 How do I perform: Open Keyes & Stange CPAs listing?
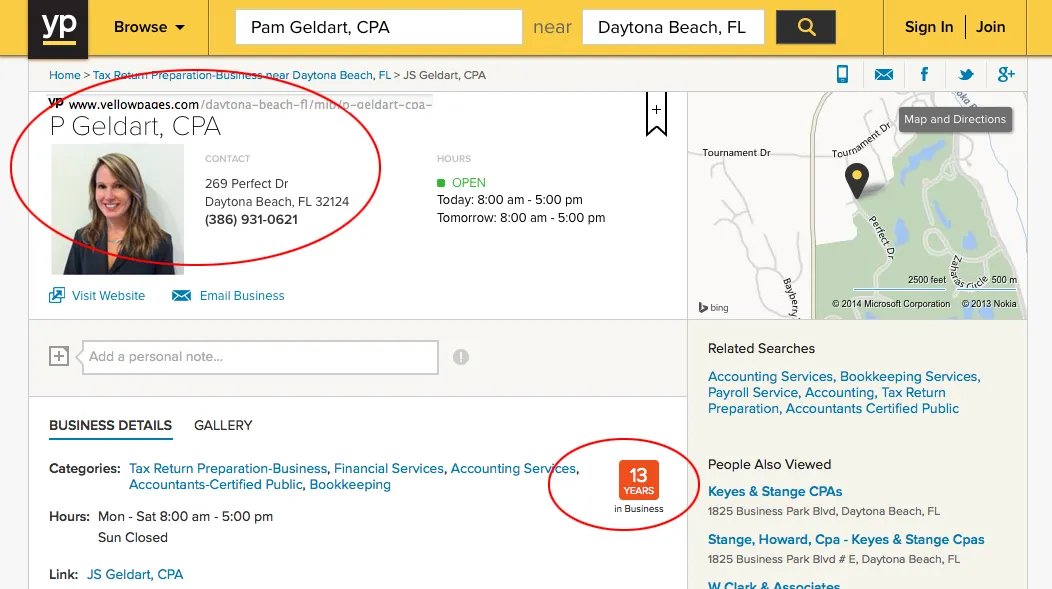775,492
